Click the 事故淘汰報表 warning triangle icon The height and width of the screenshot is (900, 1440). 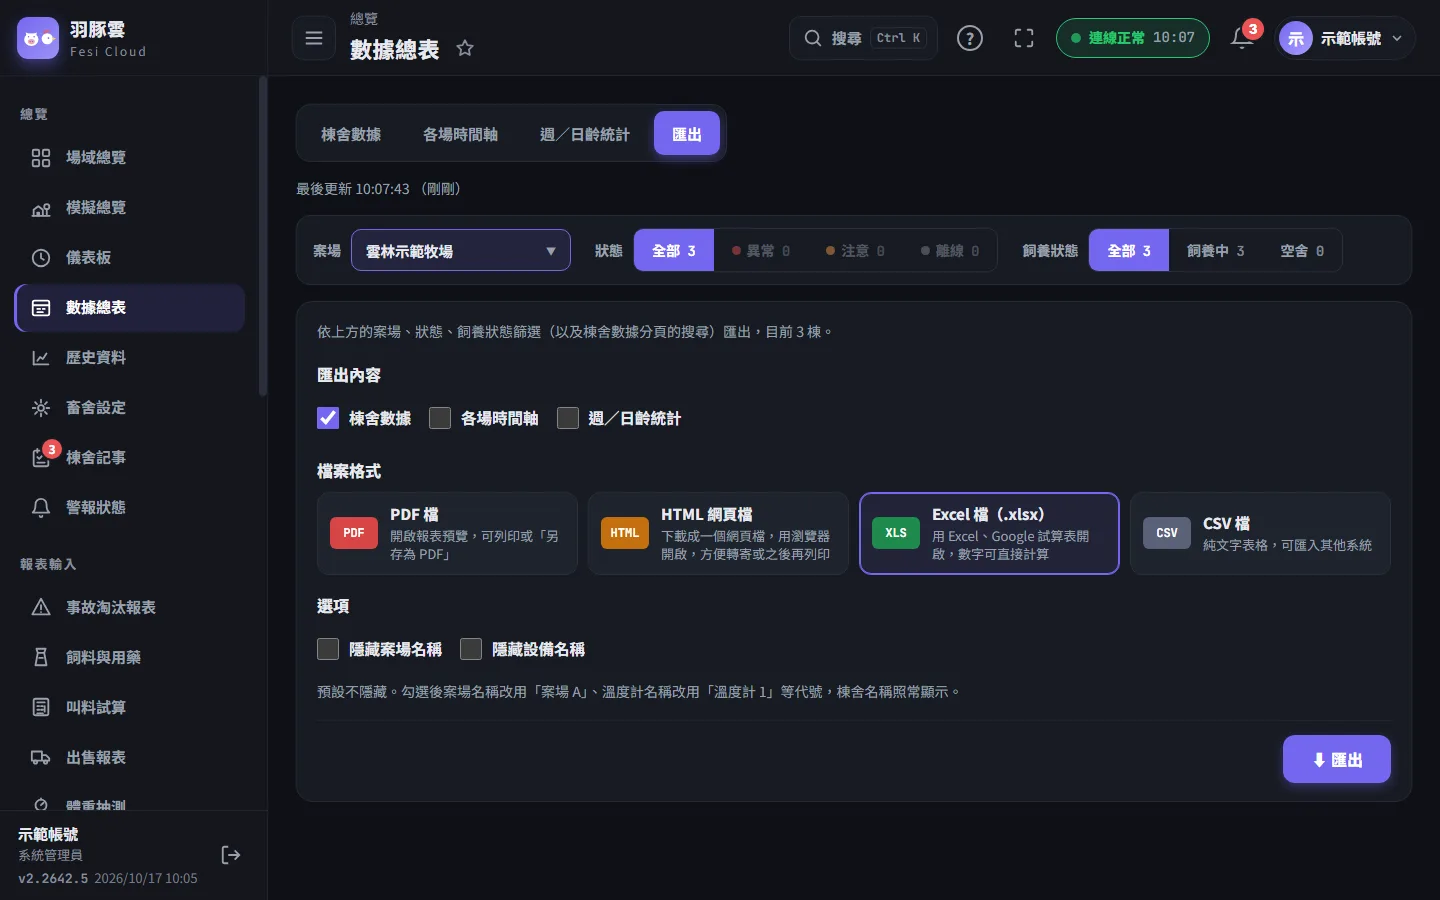tap(41, 608)
